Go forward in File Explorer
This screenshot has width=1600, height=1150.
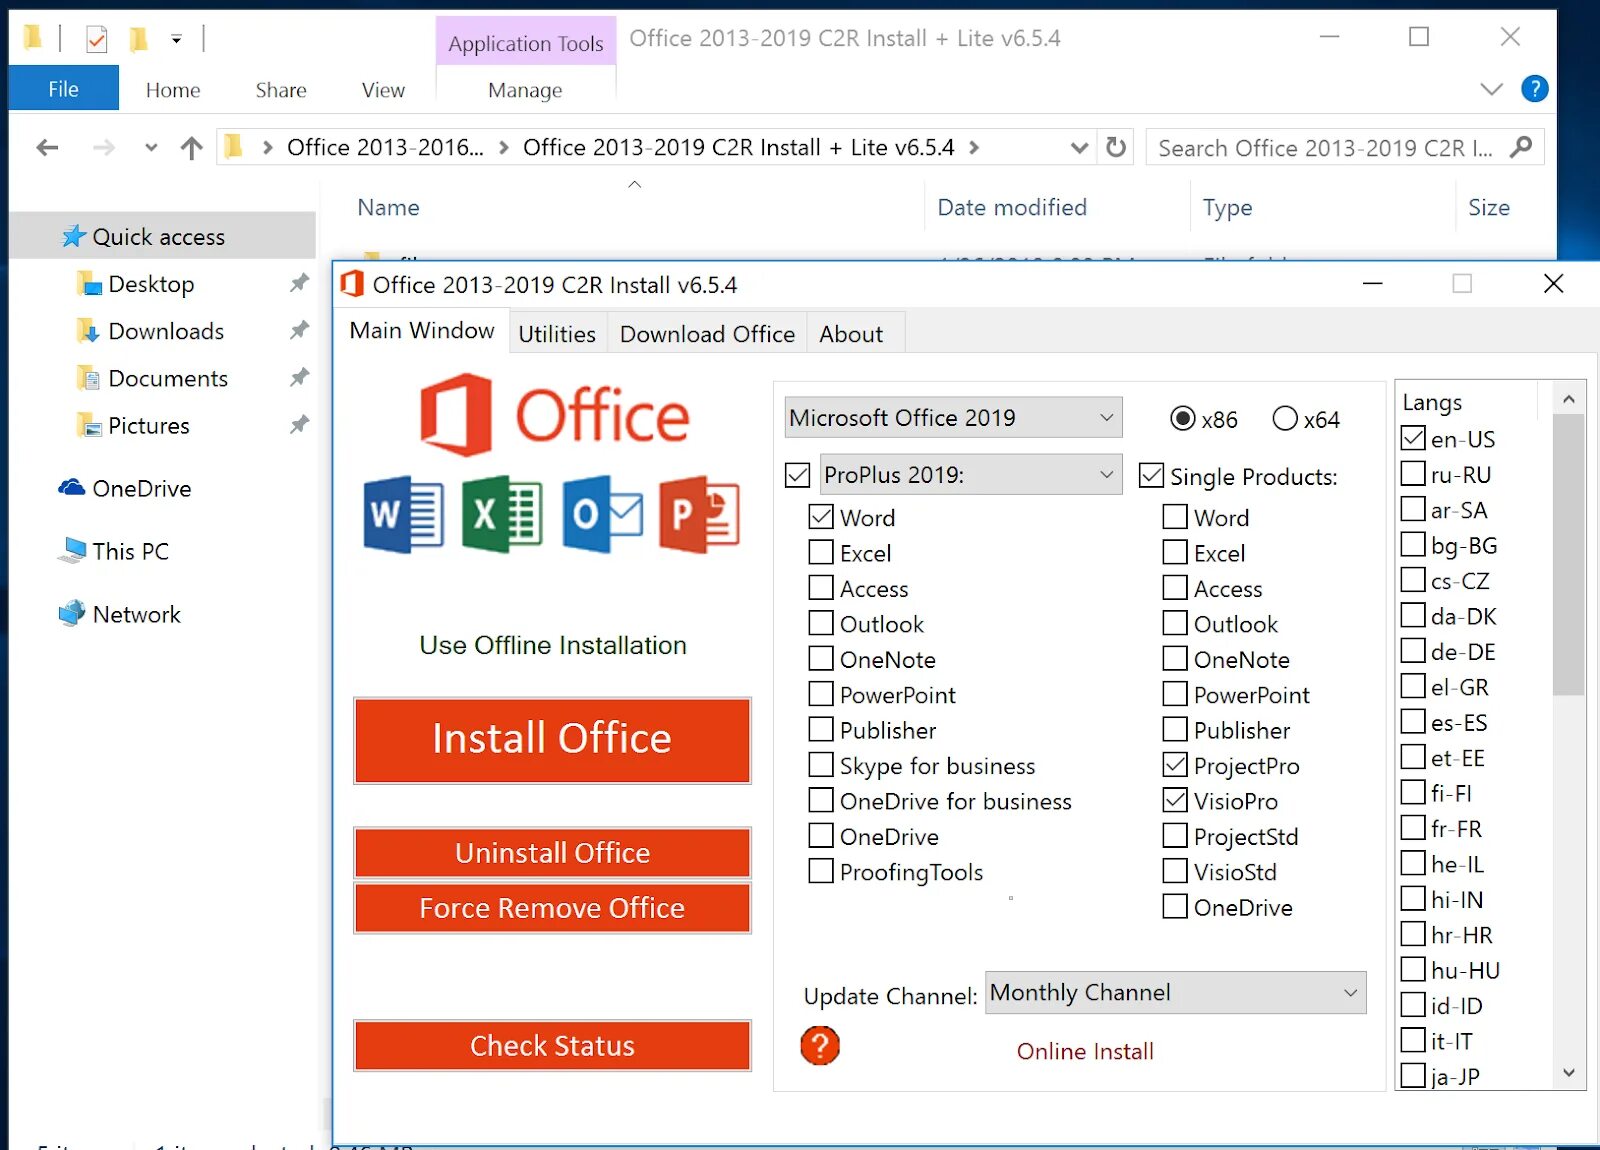pos(103,148)
